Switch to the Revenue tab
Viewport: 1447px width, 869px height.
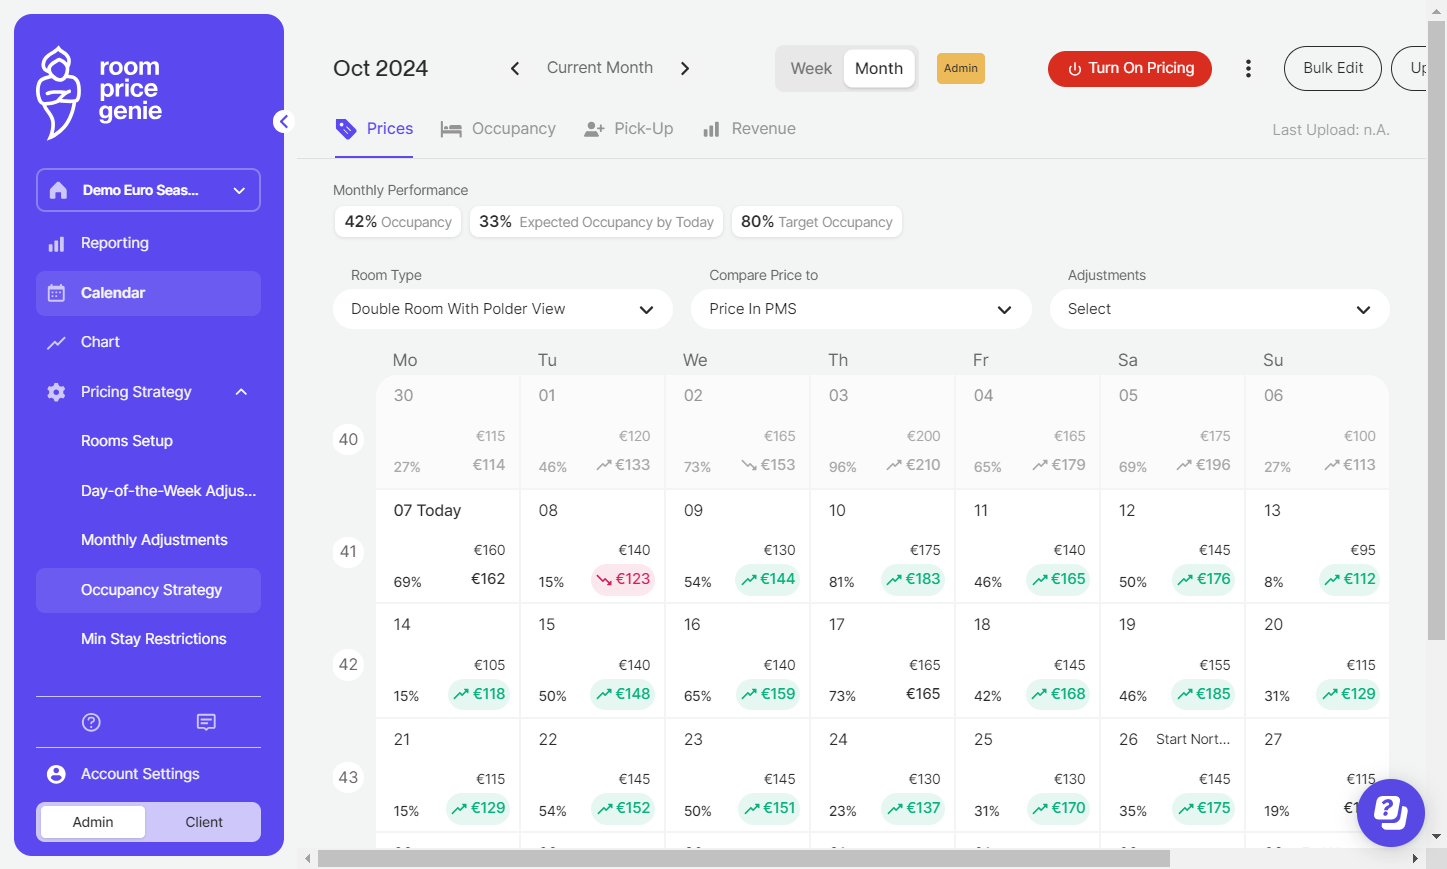point(749,129)
